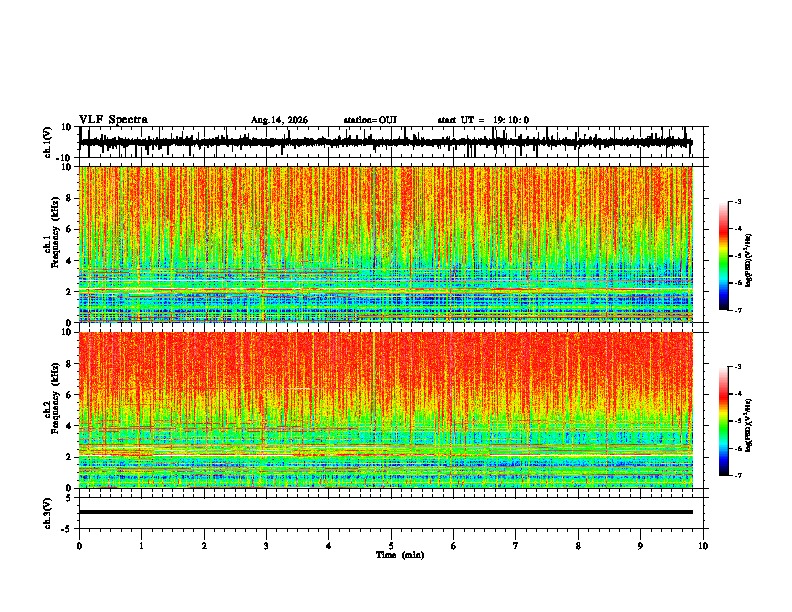792x612 pixels.
Task: Click the "station=OUI" header label
Action: 370,120
